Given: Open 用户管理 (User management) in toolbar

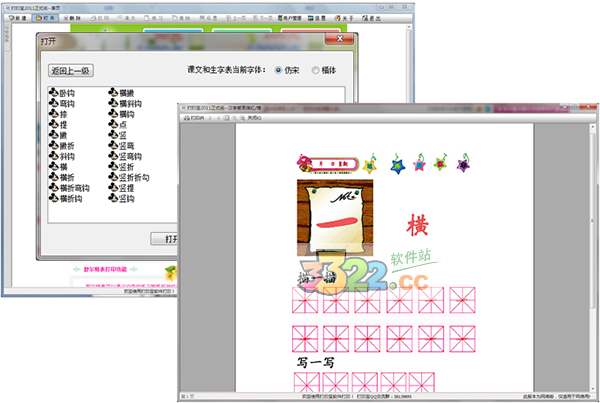Looking at the screenshot, I should point(290,18).
